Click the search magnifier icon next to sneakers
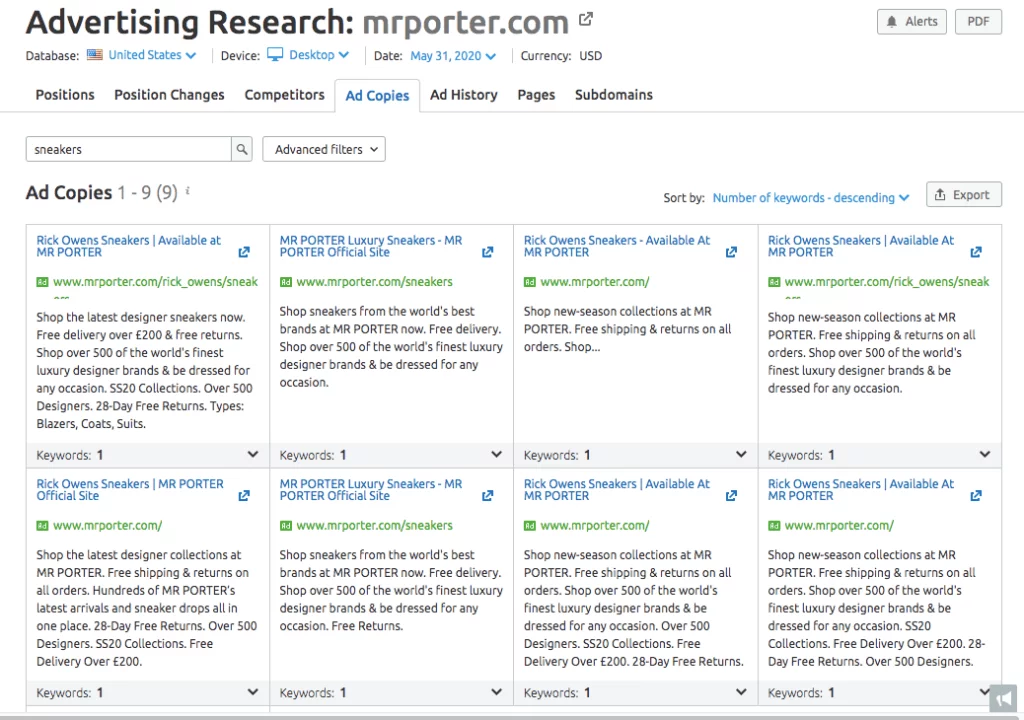Screen dimensions: 1024x720 242,149
